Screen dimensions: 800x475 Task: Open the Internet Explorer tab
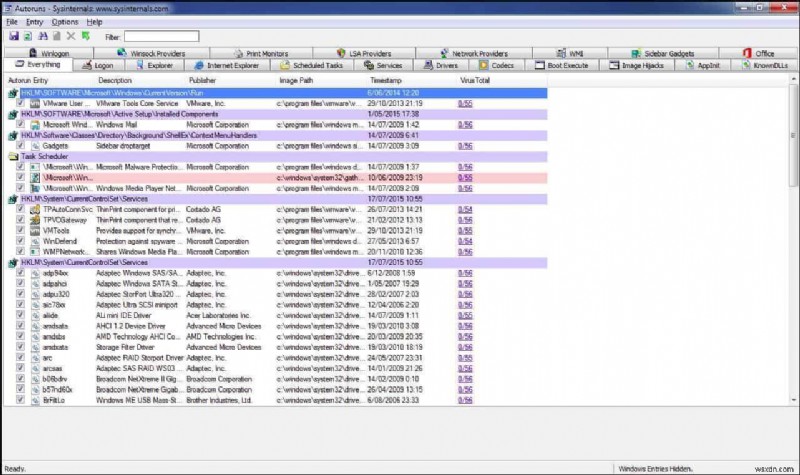coord(227,65)
